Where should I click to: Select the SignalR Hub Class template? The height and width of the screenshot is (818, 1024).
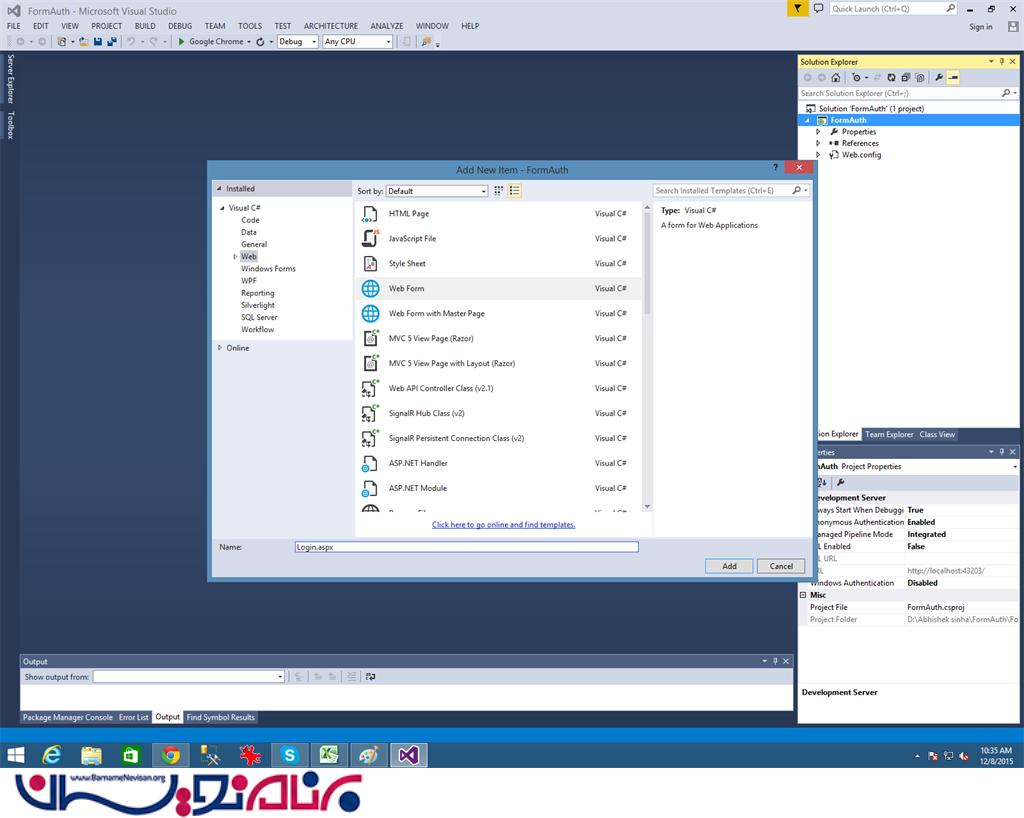498,413
